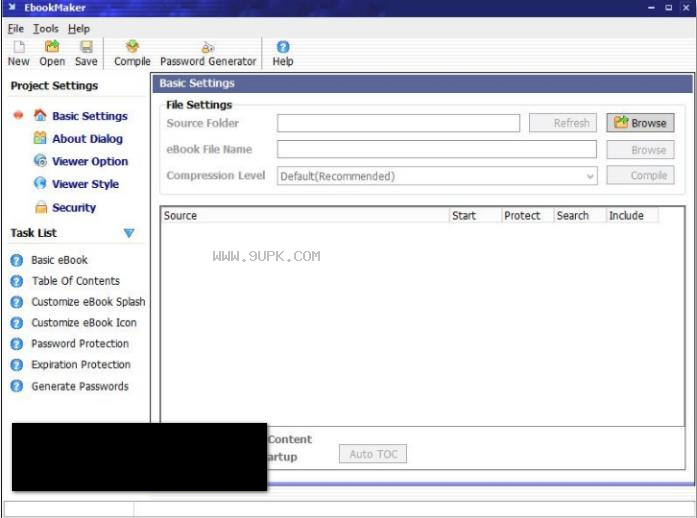Click the Source Folder input field
The image size is (697, 518).
point(398,123)
